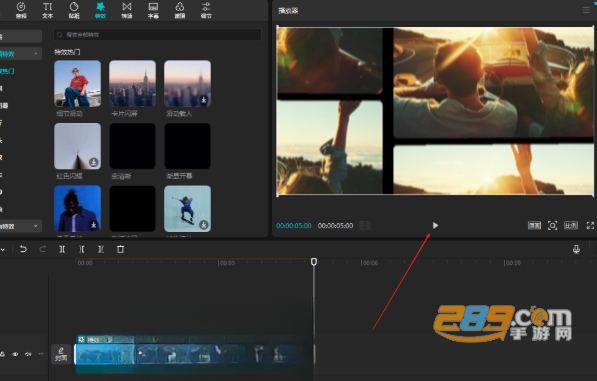597x381 pixels.
Task: Open the Audio music icon tab
Action: pos(21,10)
